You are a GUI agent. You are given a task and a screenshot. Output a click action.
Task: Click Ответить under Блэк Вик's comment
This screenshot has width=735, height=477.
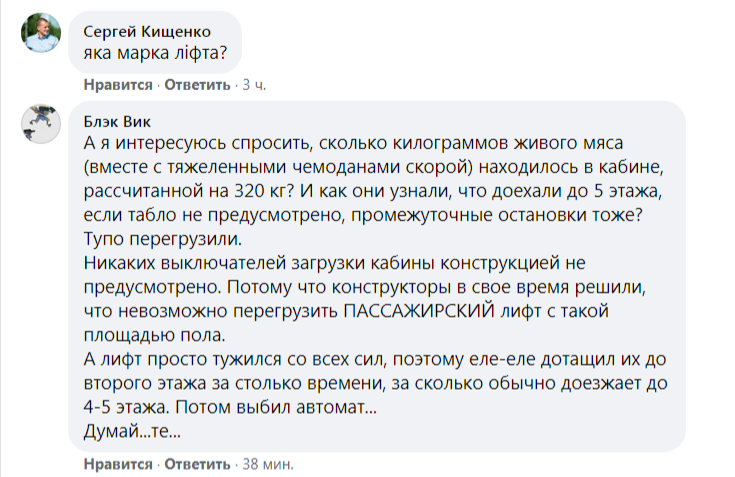coord(197,465)
